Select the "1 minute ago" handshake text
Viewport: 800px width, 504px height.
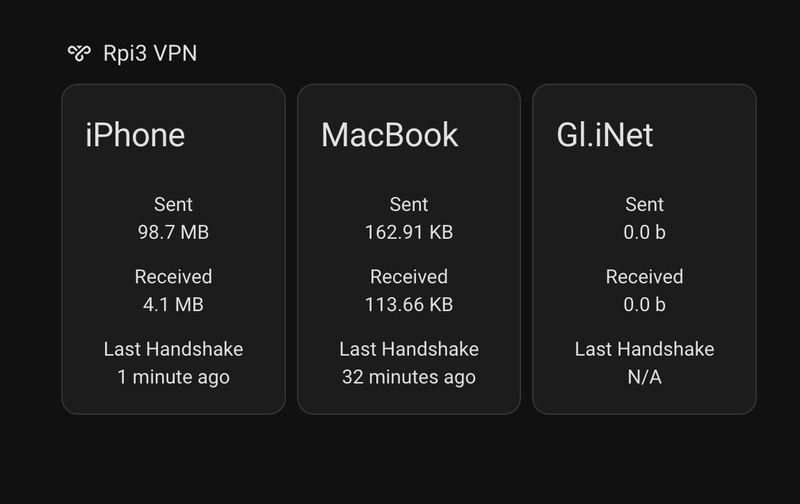pos(173,377)
